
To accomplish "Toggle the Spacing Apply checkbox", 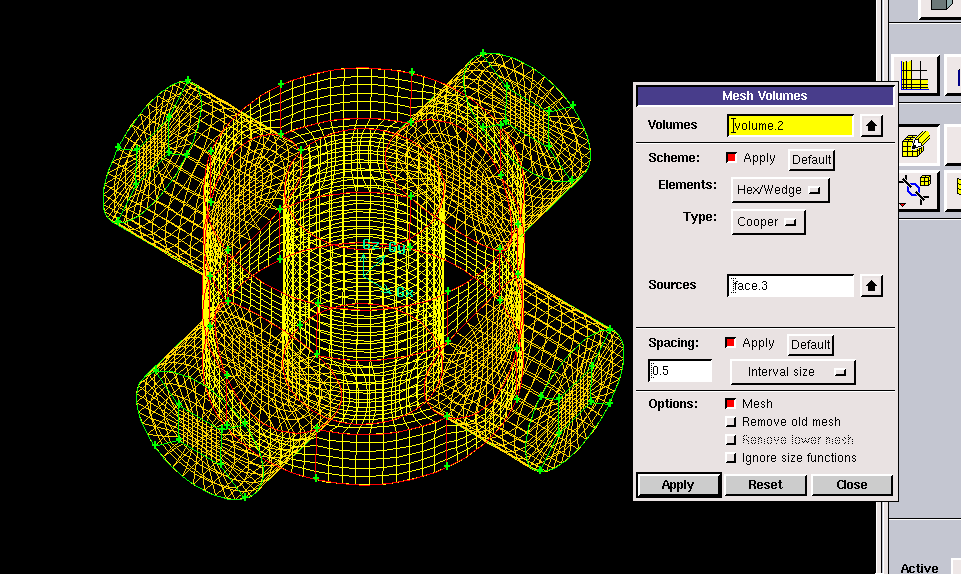I will tap(731, 343).
